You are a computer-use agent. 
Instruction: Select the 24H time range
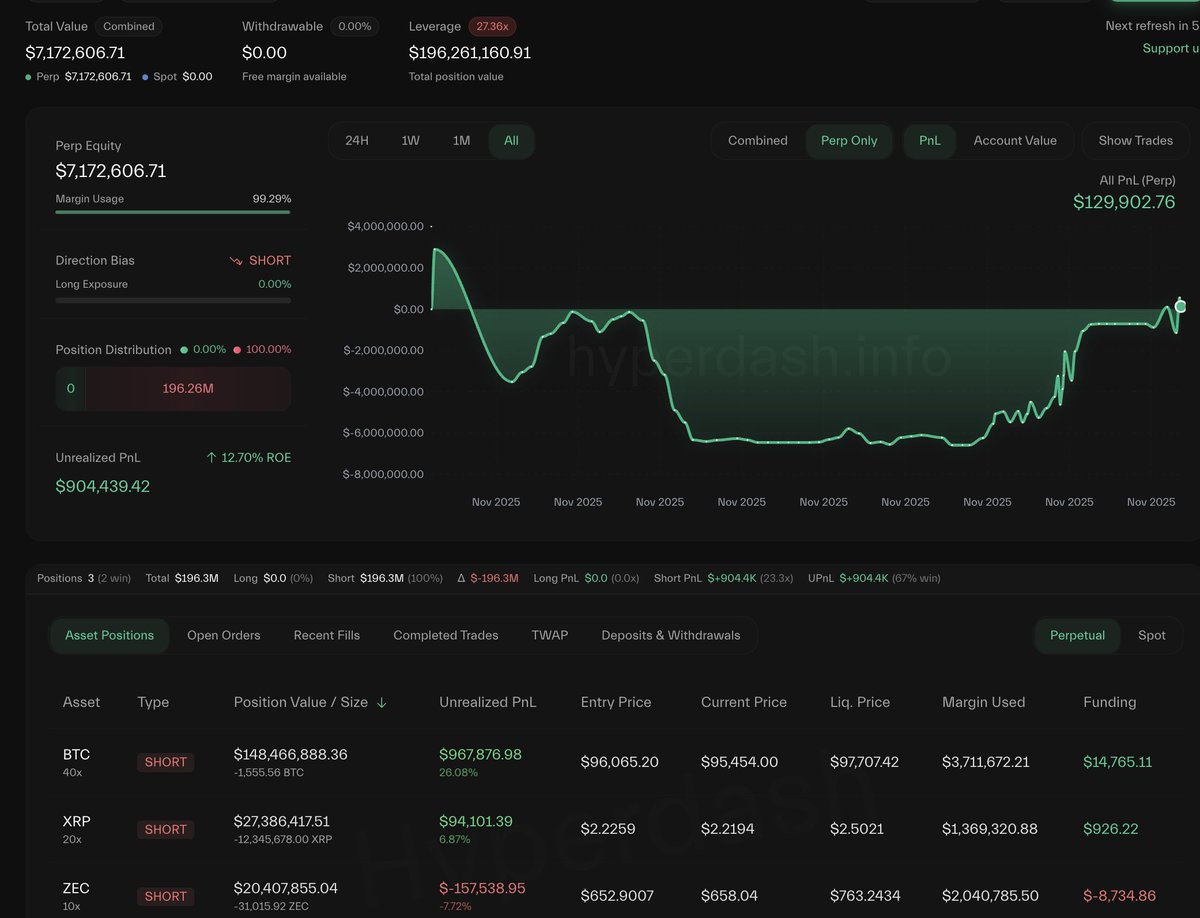coord(357,141)
